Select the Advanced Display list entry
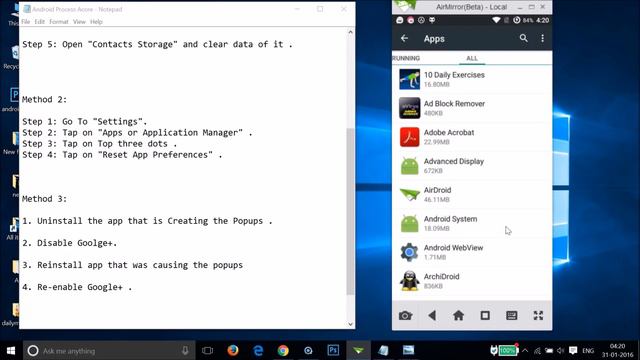Screen dimensions: 640x360 (x=472, y=166)
